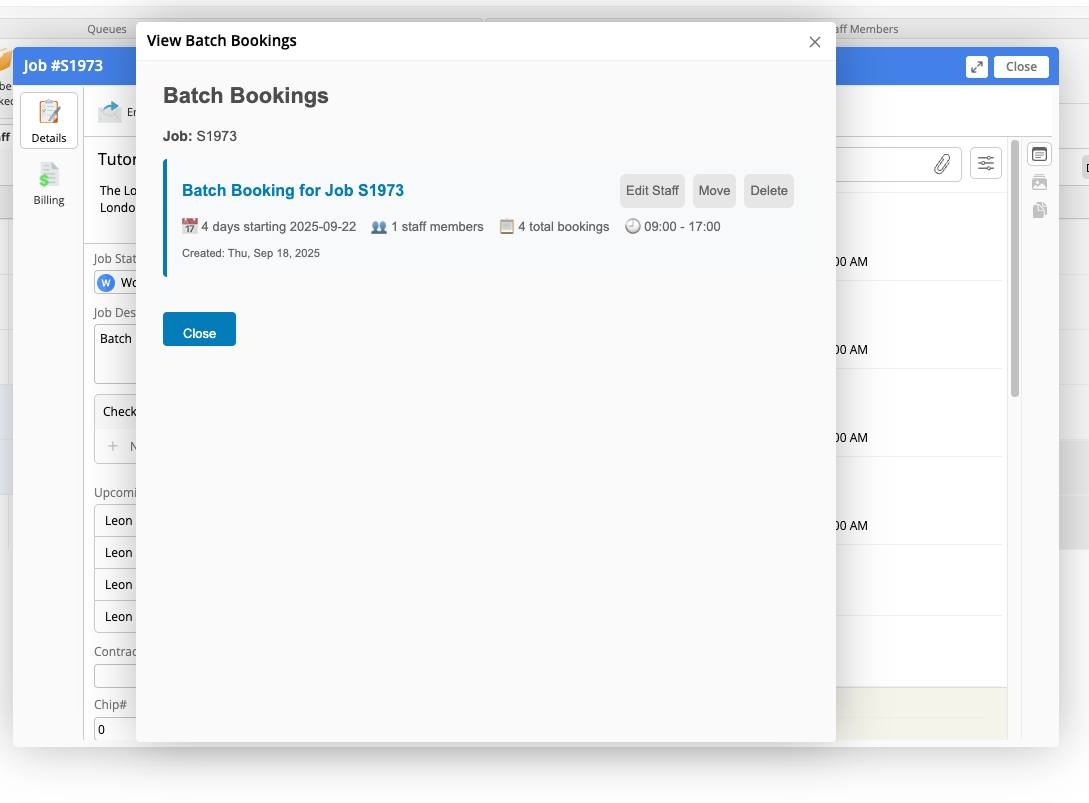
Task: Click the job notes vertical scrollbar
Action: (1015, 270)
